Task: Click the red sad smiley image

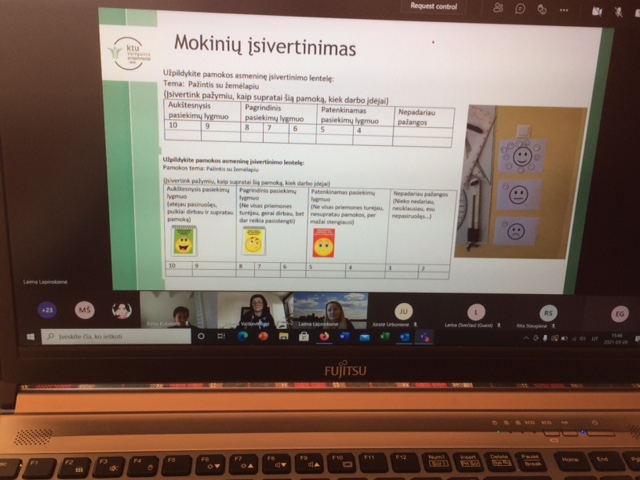Action: [x=323, y=242]
